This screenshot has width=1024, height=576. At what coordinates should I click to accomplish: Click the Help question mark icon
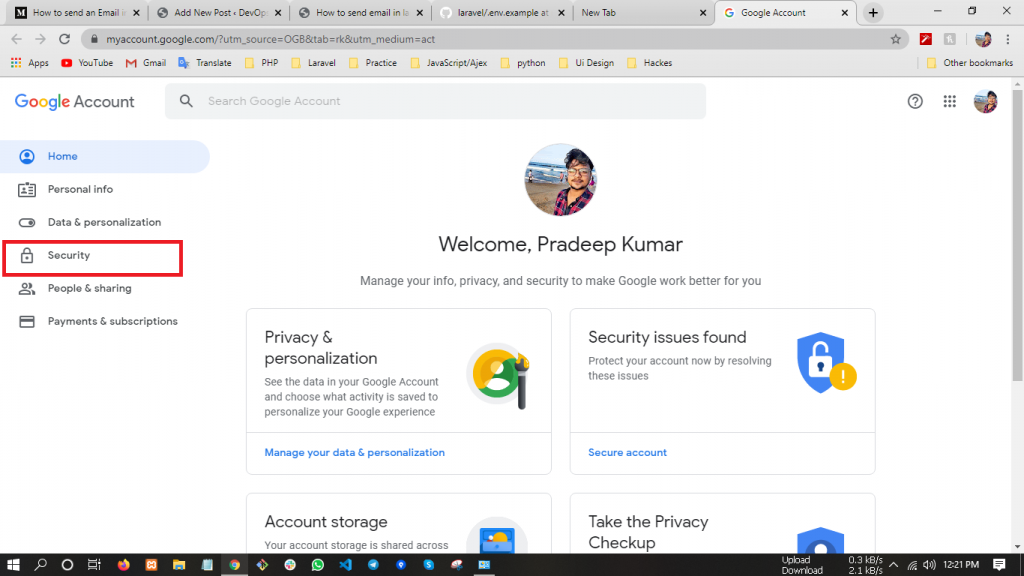point(914,101)
